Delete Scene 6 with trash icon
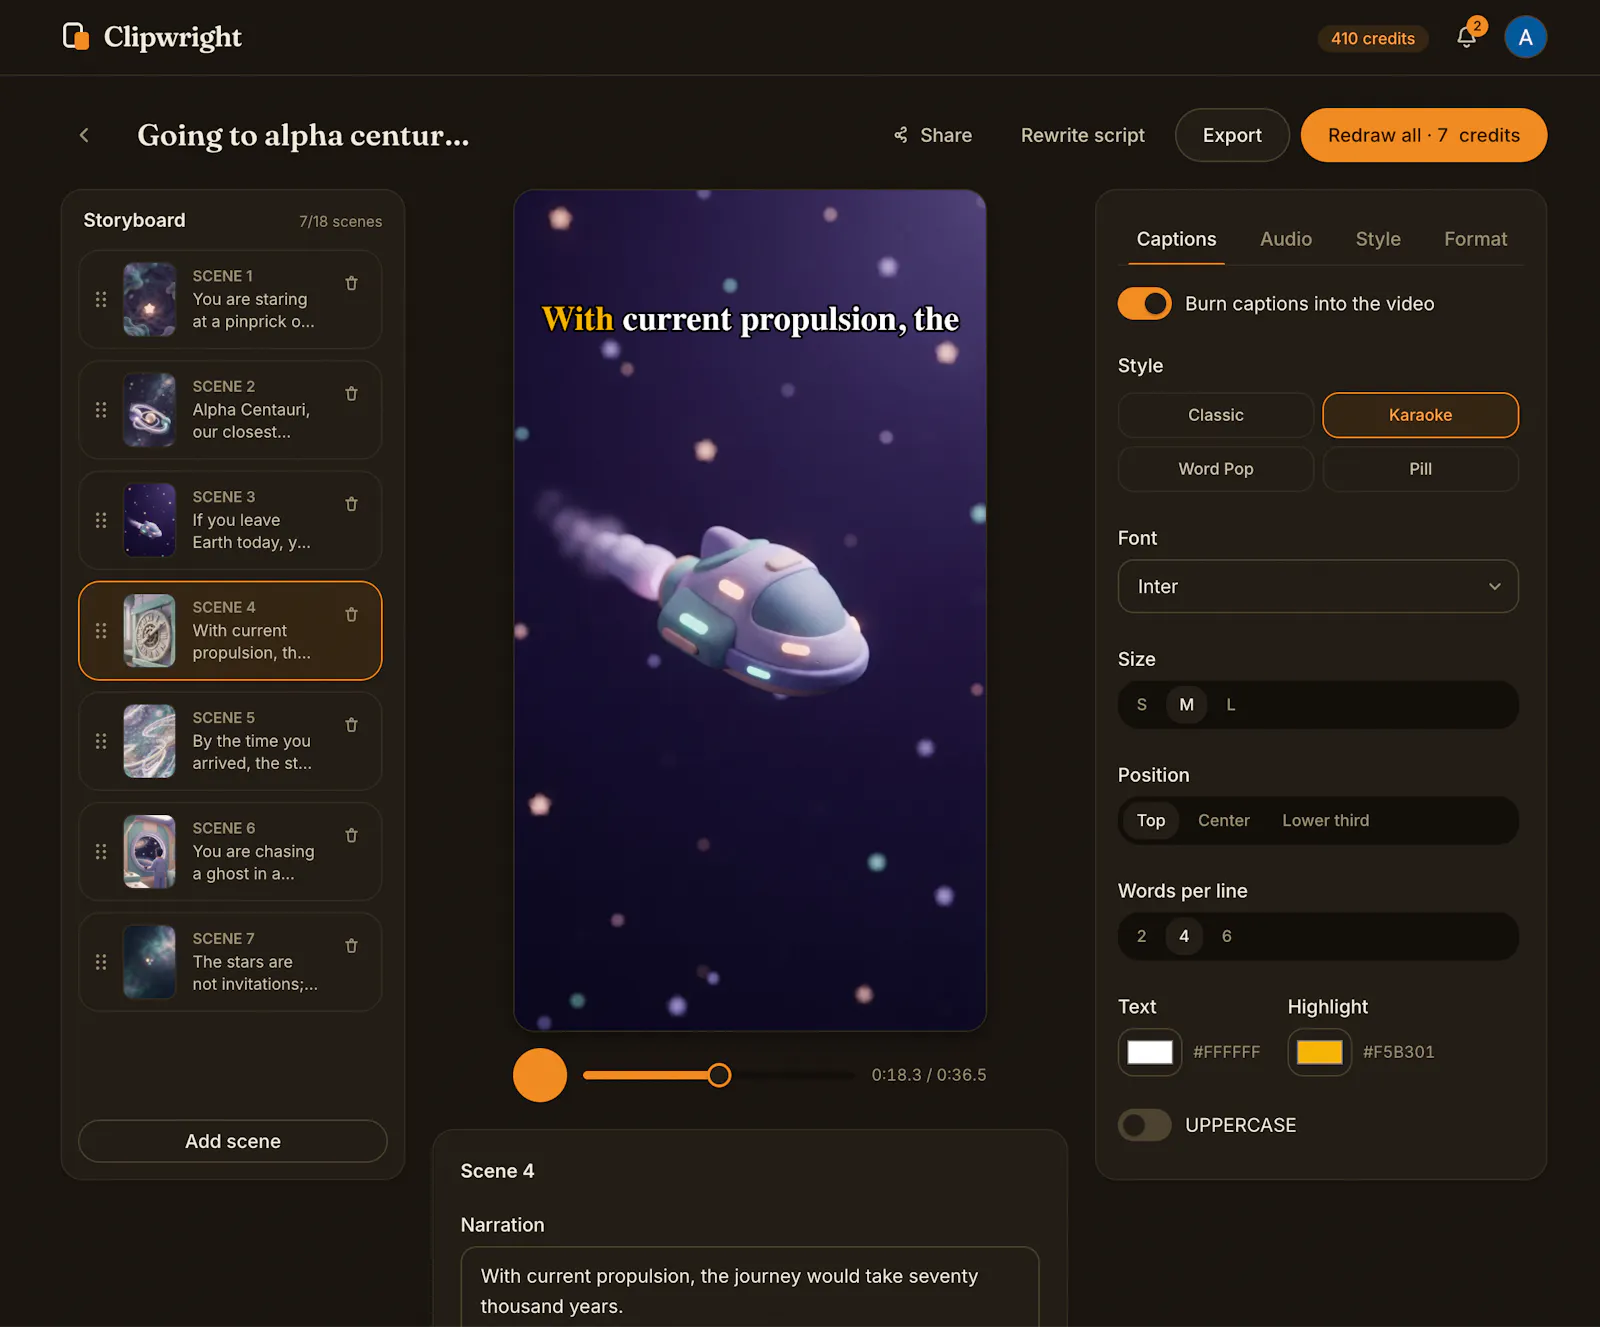Screen dimensions: 1600x1327 click(351, 836)
